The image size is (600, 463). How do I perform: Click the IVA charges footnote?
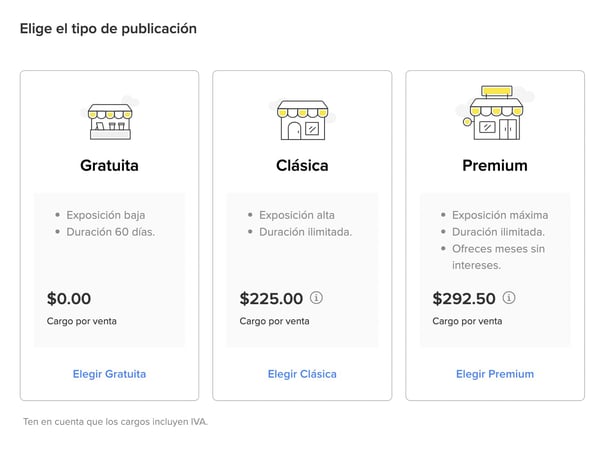coord(116,421)
